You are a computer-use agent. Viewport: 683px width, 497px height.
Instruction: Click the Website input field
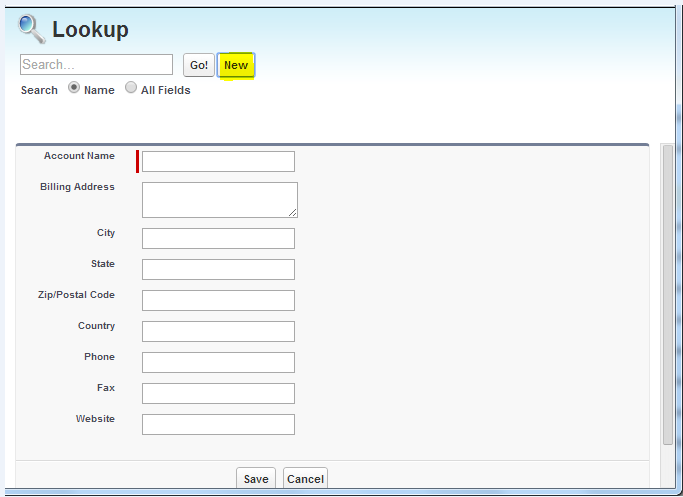(x=218, y=424)
